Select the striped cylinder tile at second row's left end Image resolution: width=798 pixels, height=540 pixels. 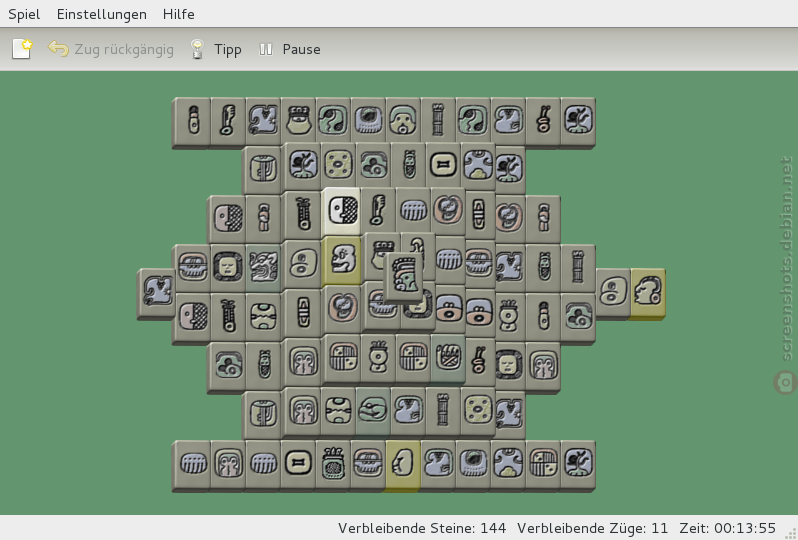[x=262, y=170]
